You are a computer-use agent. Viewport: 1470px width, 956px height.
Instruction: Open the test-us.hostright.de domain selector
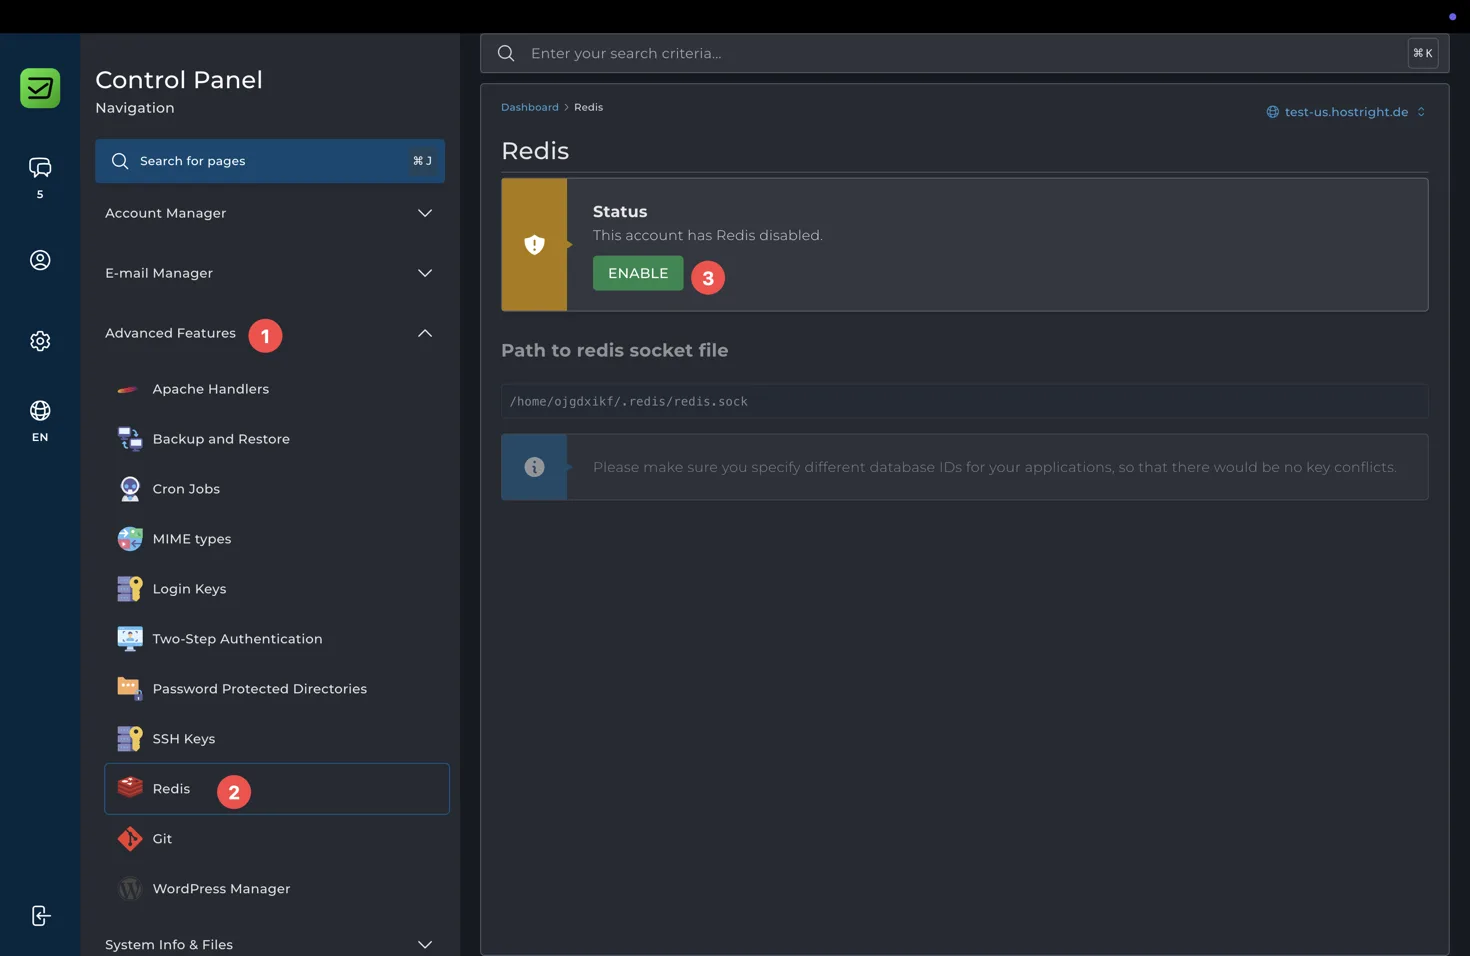click(x=1346, y=112)
